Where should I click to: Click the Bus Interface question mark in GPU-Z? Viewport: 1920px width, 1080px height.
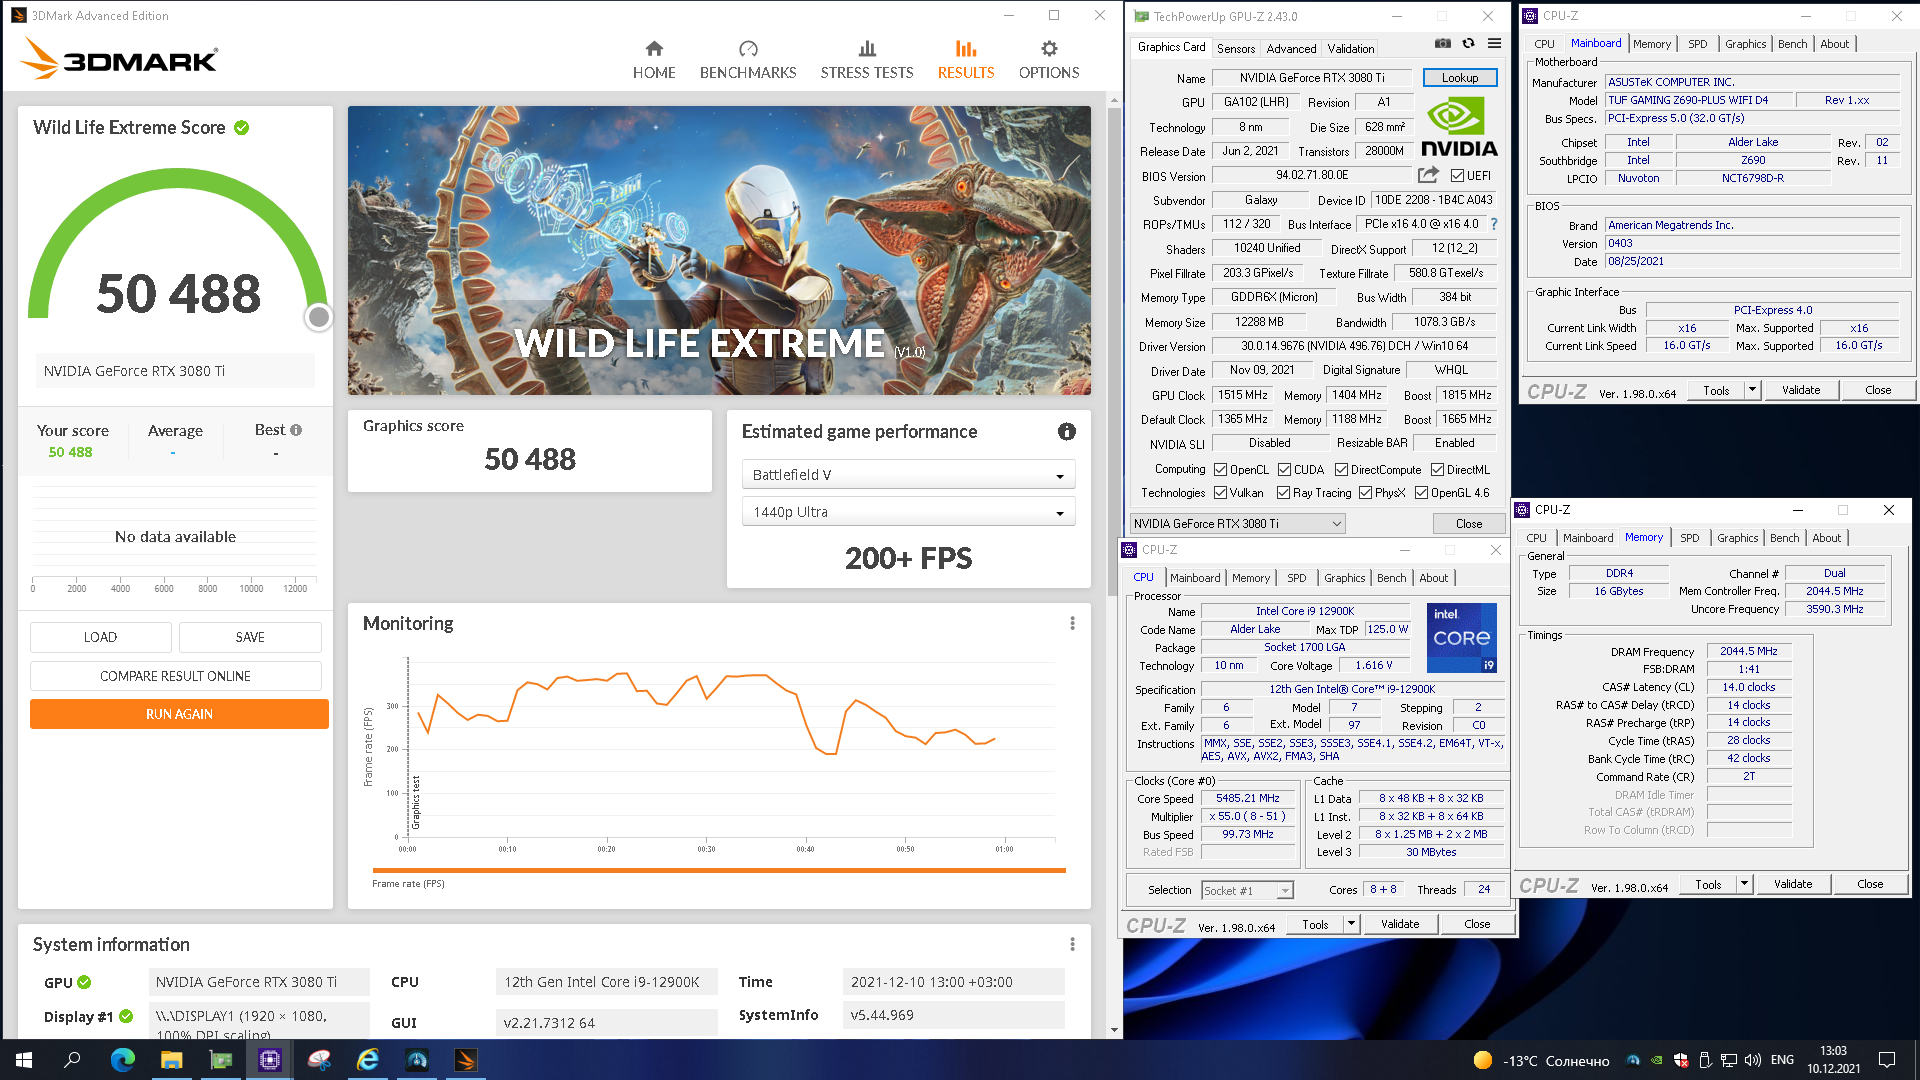point(1494,224)
